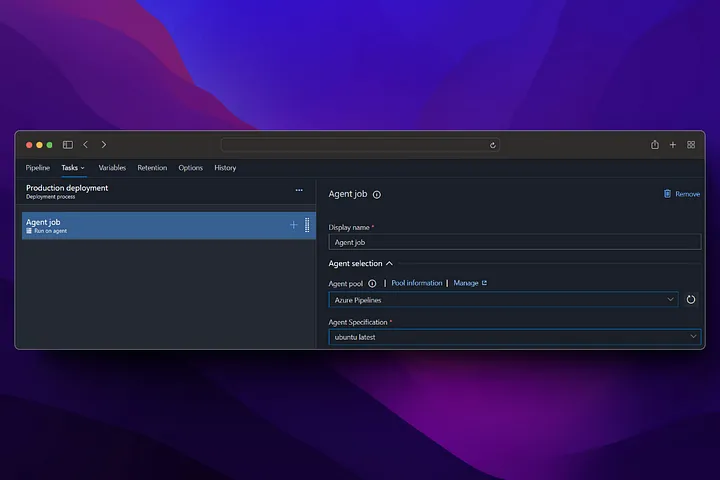Viewport: 720px width, 480px height.
Task: View the History tab
Action: click(x=225, y=168)
